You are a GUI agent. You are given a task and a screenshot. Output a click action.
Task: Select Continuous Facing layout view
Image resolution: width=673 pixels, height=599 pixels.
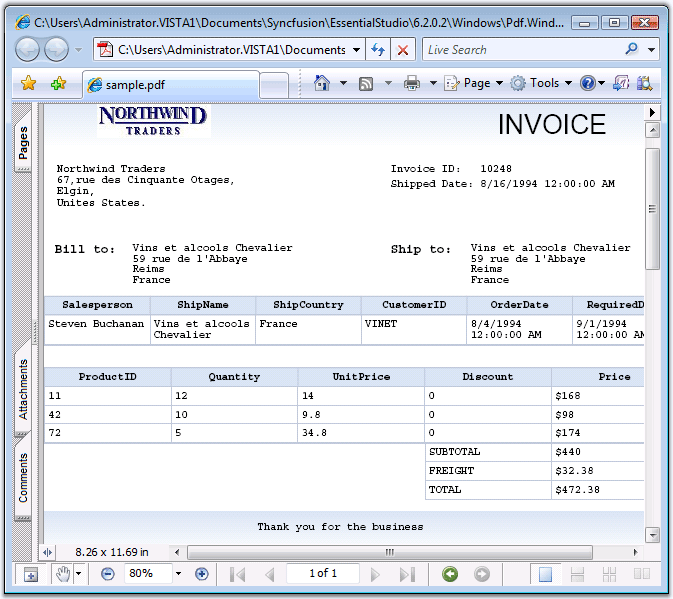click(609, 574)
